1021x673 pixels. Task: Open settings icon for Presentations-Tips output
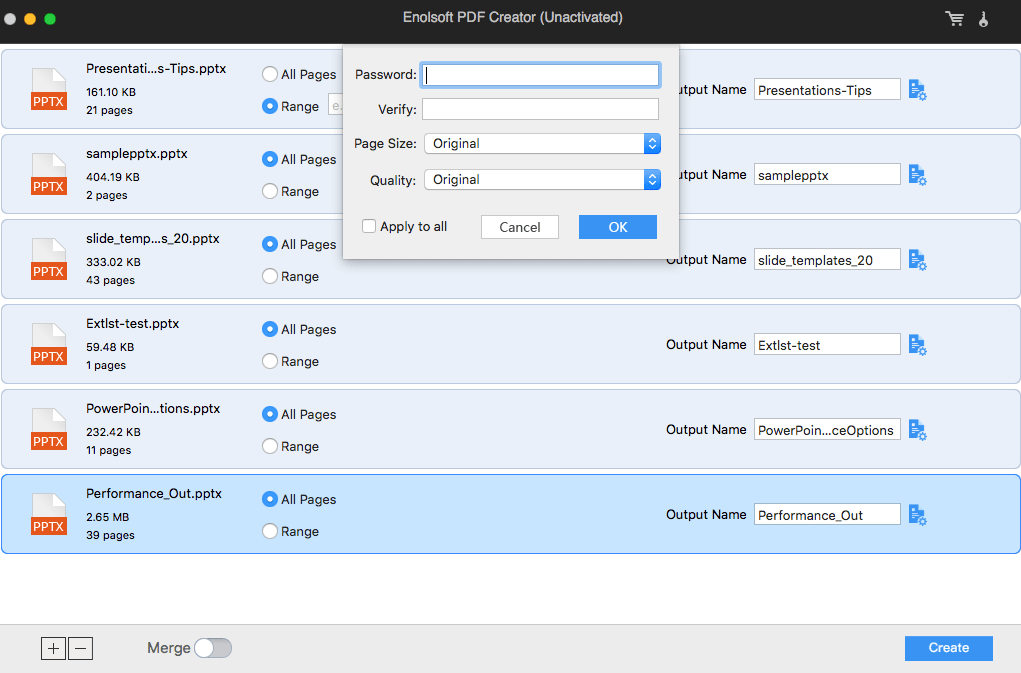[917, 90]
